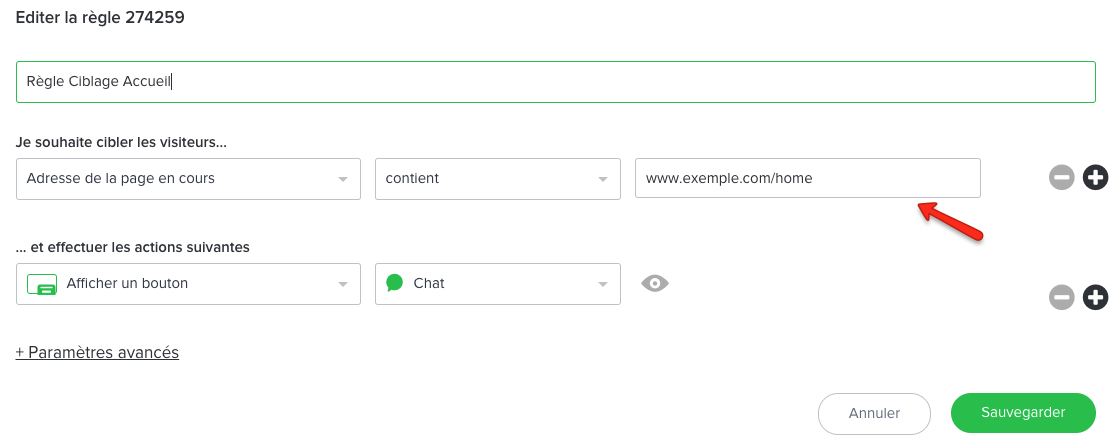The image size is (1112, 446).
Task: Open the 'contient' operator dropdown
Action: pyautogui.click(x=497, y=179)
